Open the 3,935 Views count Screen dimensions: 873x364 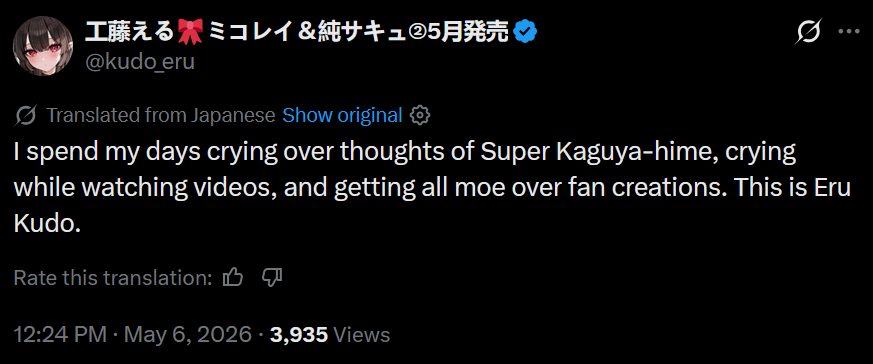330,335
